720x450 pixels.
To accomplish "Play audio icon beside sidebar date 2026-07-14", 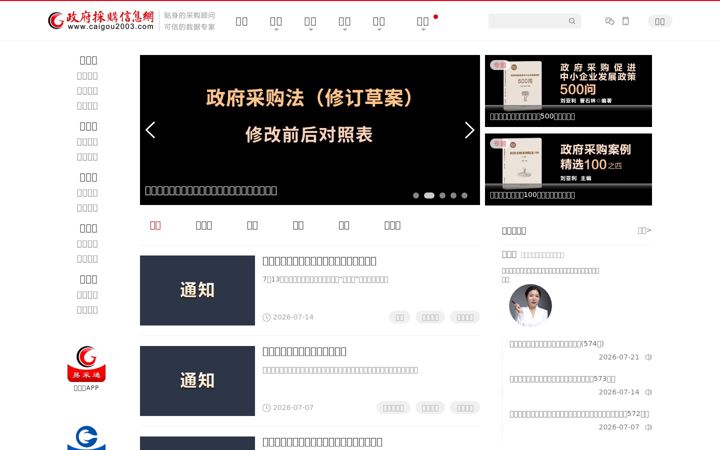I will click(648, 392).
